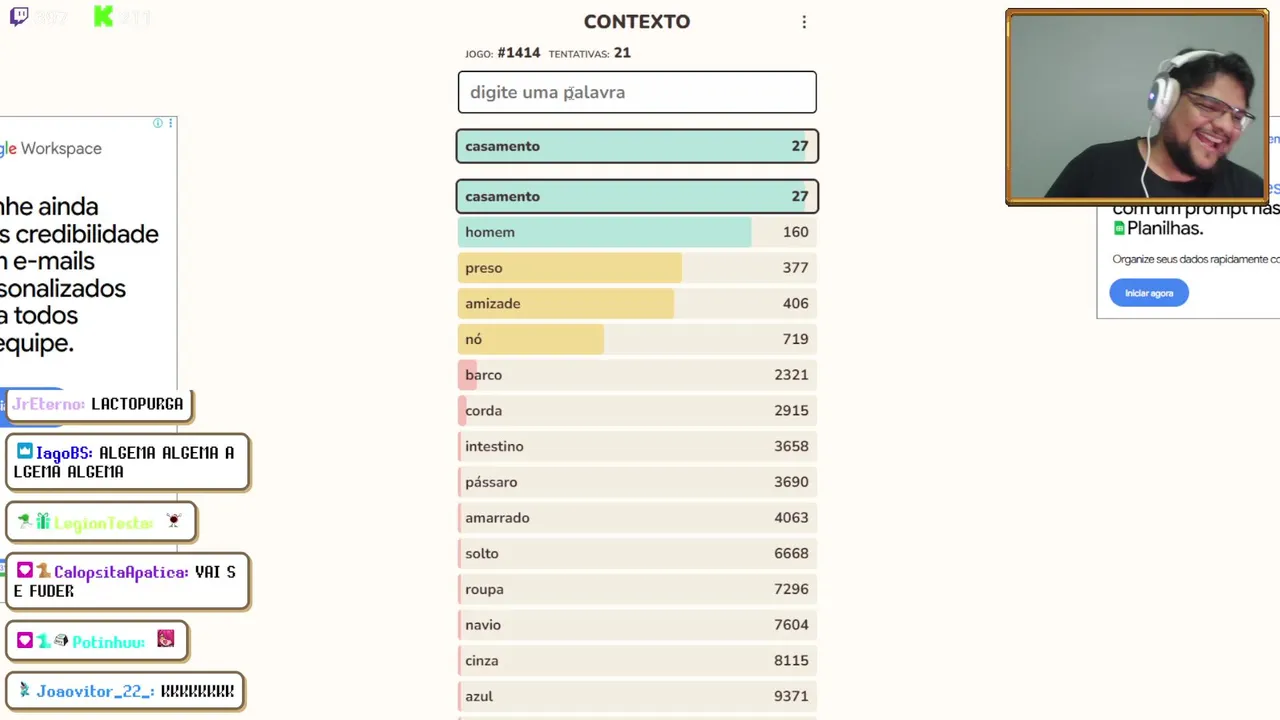Click the 'preso' guess row
The image size is (1280, 720).
637,268
